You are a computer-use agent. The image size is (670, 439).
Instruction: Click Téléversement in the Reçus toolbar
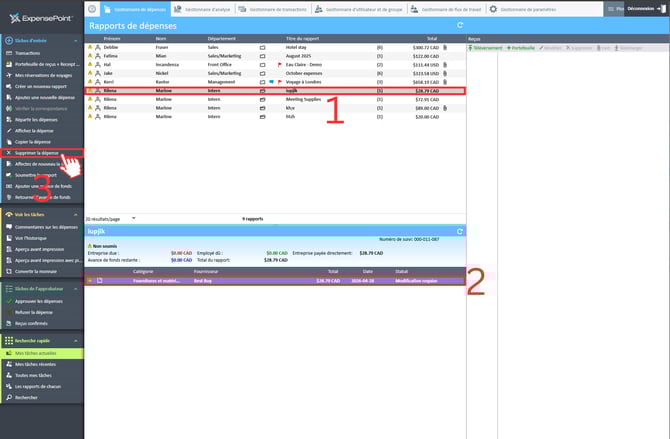(486, 47)
